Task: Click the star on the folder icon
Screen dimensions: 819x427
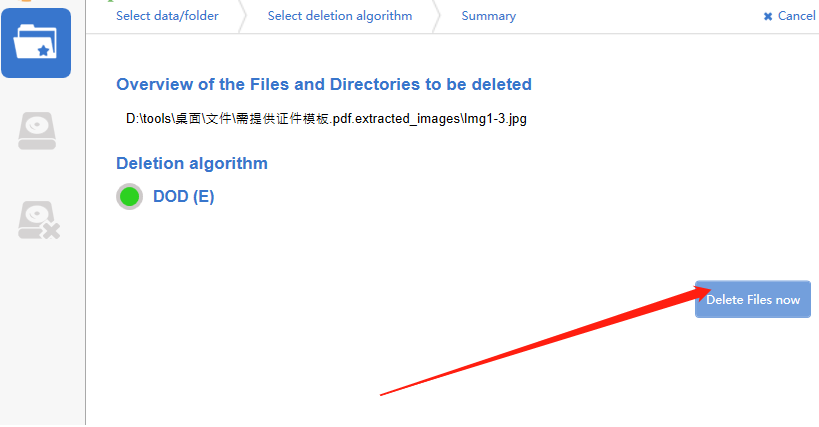Action: click(x=44, y=51)
